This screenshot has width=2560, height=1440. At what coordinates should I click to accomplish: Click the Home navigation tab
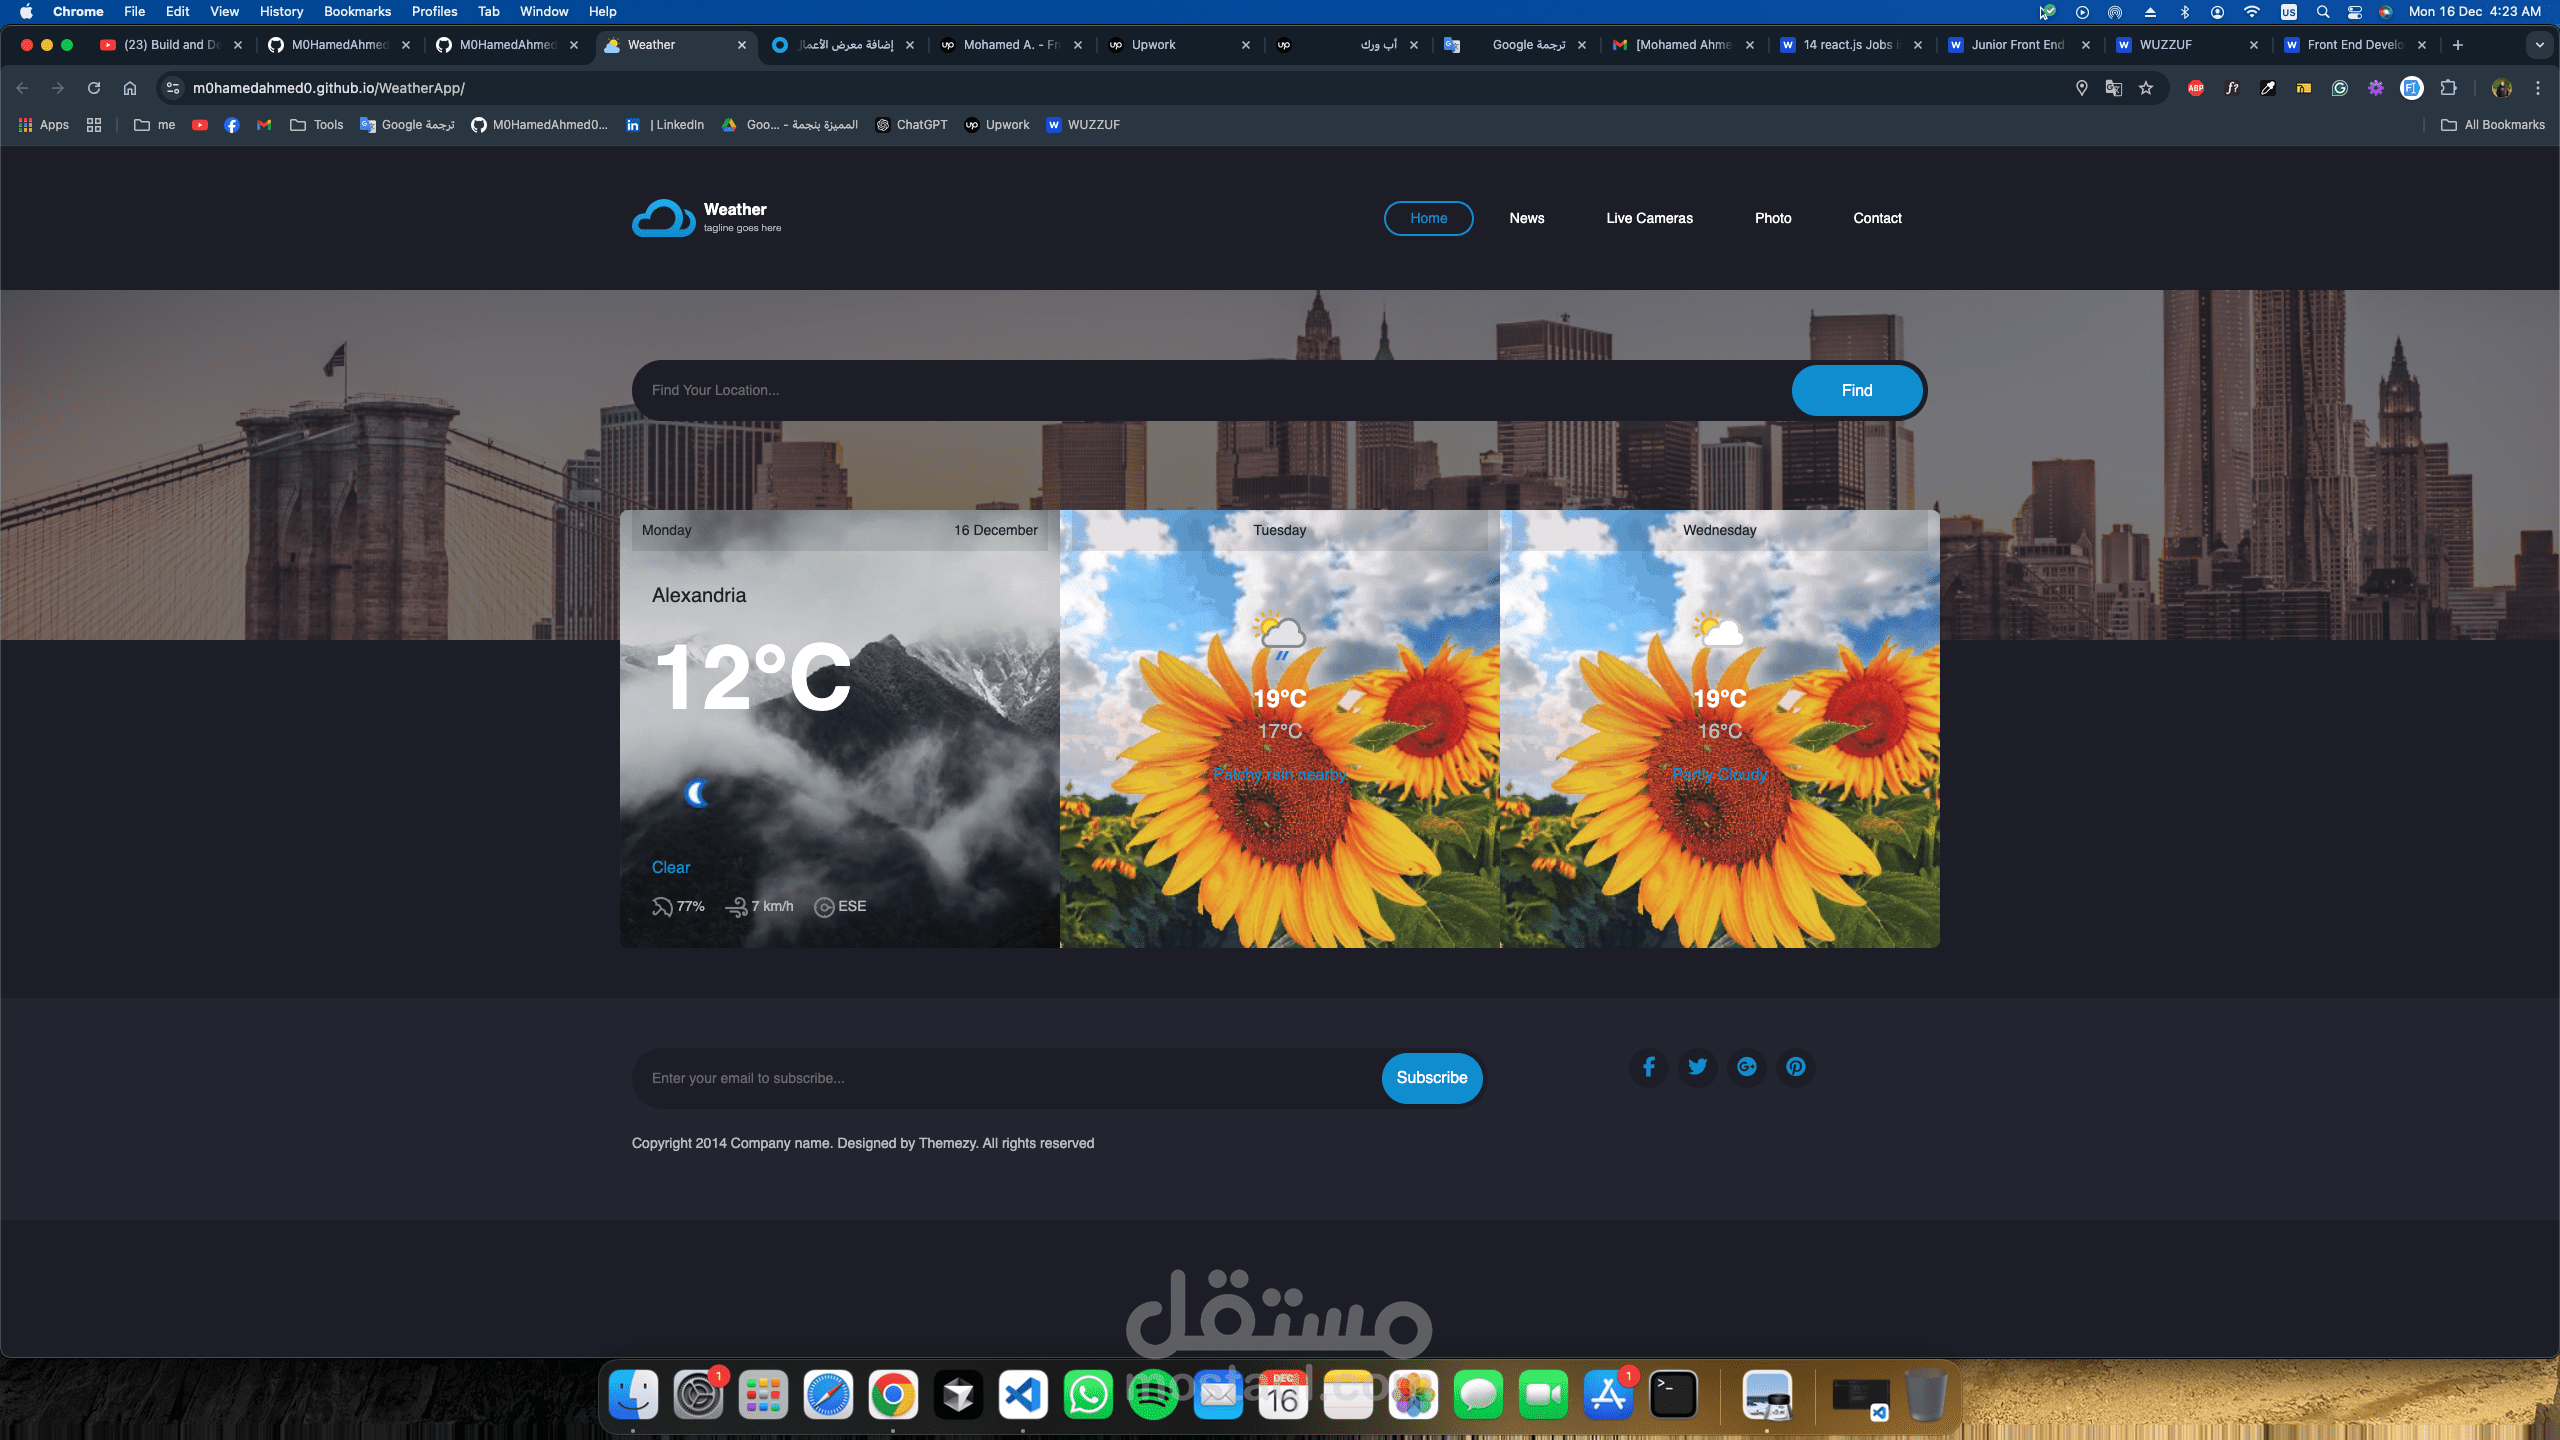[1429, 218]
